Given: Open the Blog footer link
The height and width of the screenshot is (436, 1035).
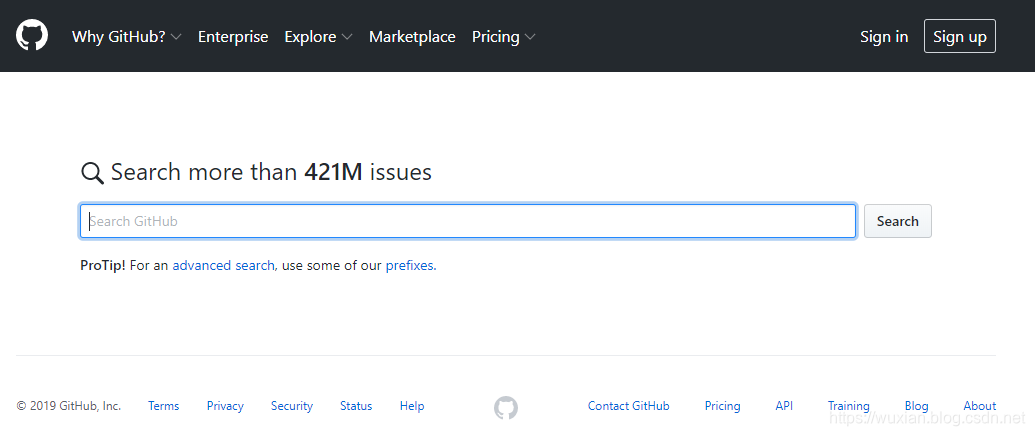Looking at the screenshot, I should (x=916, y=406).
